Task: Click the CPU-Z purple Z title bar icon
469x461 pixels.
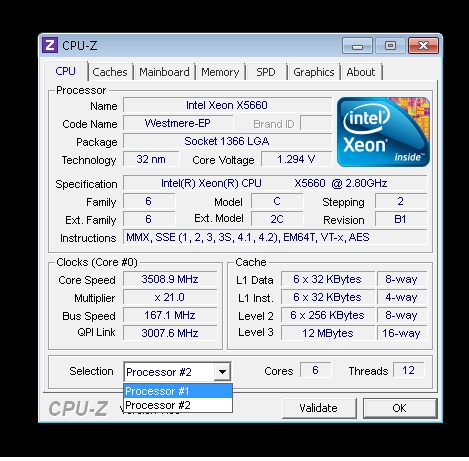Action: pyautogui.click(x=50, y=45)
